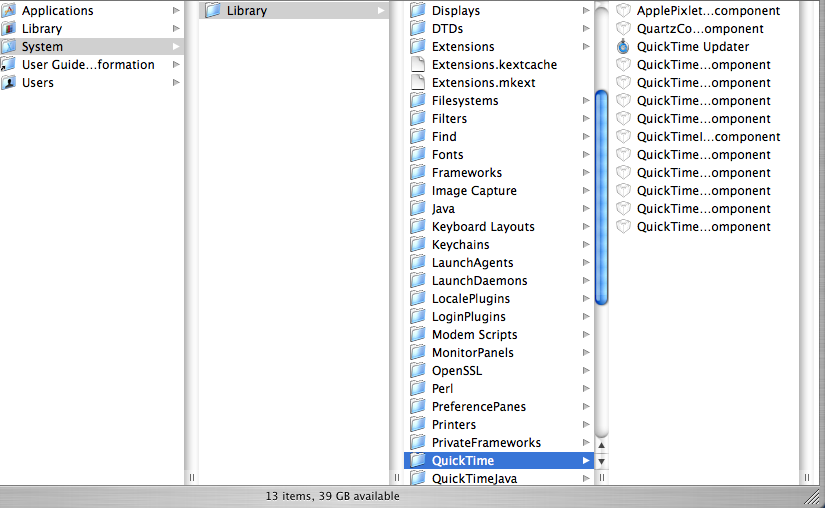
Task: Click the arrow beside LaunchDaemons
Action: click(586, 280)
